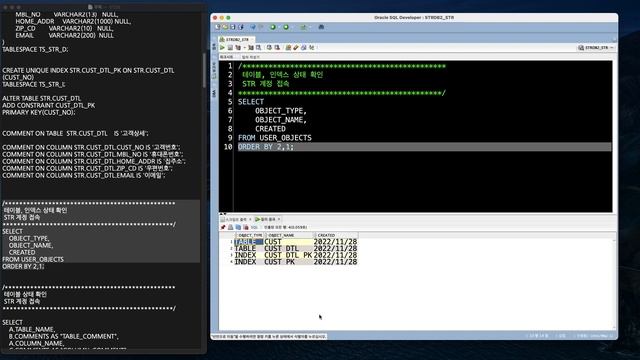
Task: Click the SQL Tuning Advisor icon
Action: (258, 48)
